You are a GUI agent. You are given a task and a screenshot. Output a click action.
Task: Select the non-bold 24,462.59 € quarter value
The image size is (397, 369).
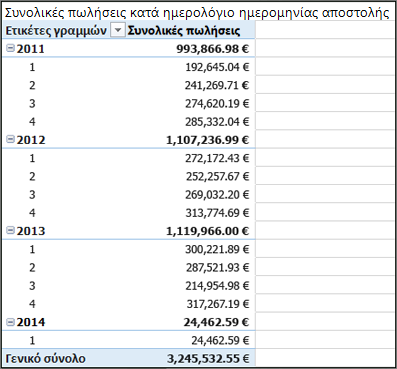click(220, 340)
